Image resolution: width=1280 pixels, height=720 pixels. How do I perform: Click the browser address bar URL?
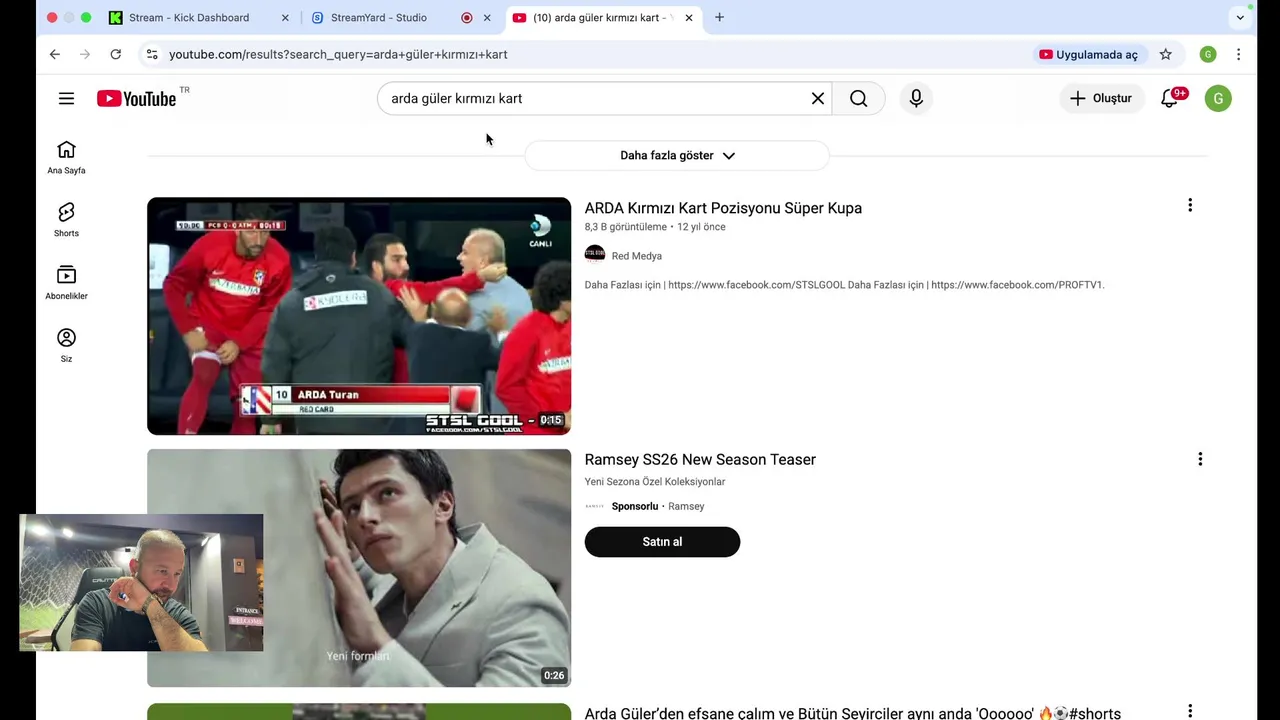tap(338, 54)
